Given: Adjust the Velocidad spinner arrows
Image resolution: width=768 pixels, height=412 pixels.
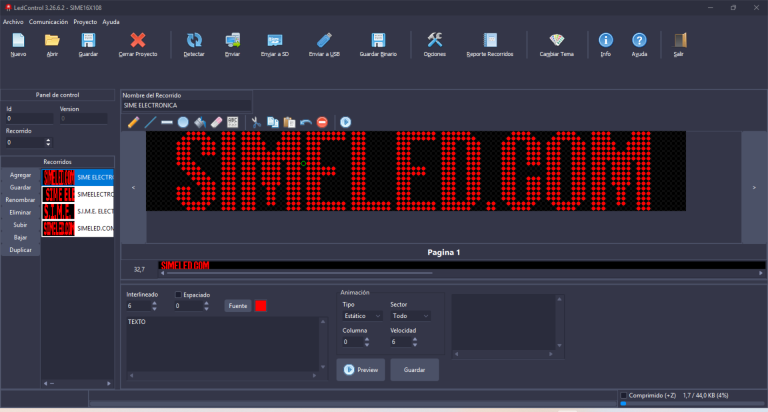Looking at the screenshot, I should 415,342.
